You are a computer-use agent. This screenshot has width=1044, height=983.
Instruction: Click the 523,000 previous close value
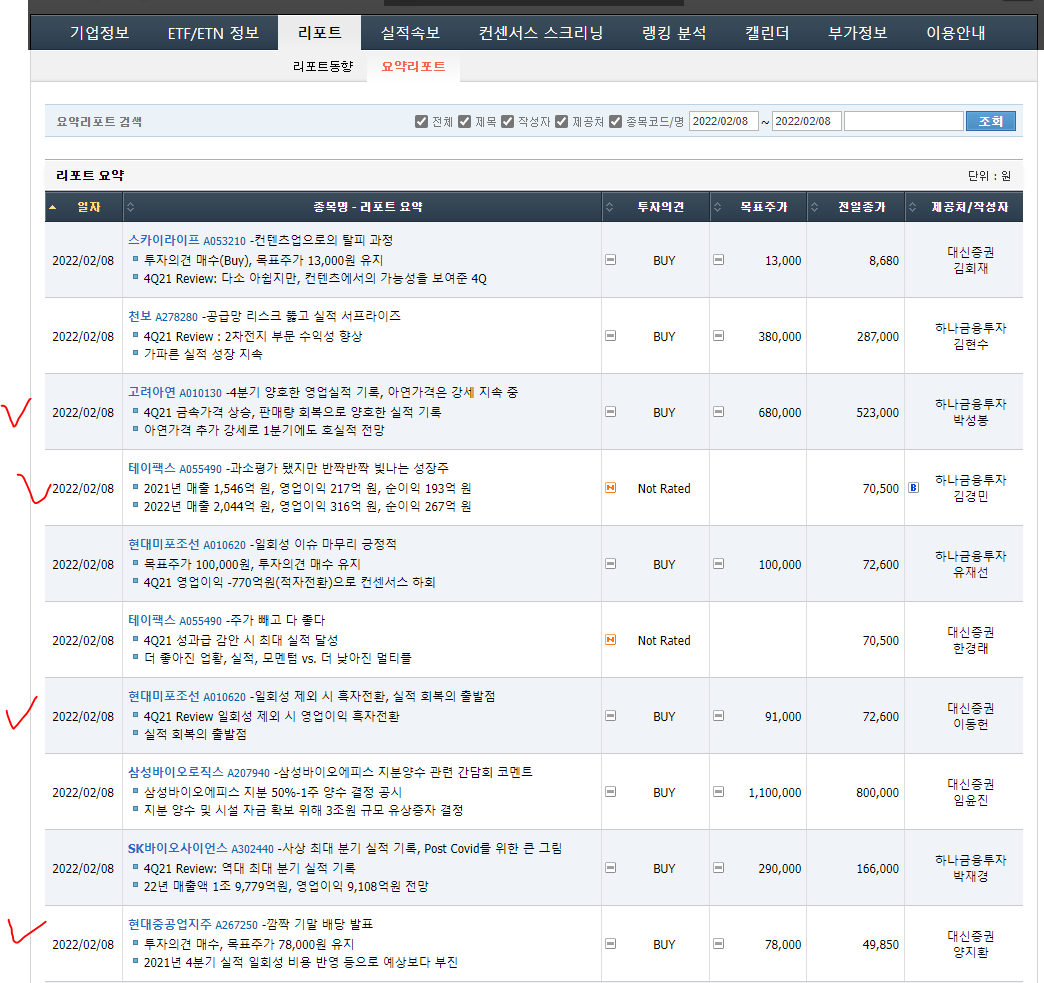[878, 413]
